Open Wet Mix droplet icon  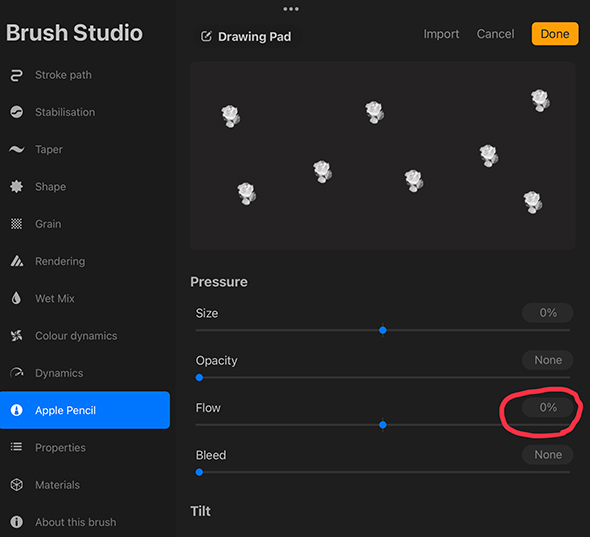pyautogui.click(x=16, y=298)
